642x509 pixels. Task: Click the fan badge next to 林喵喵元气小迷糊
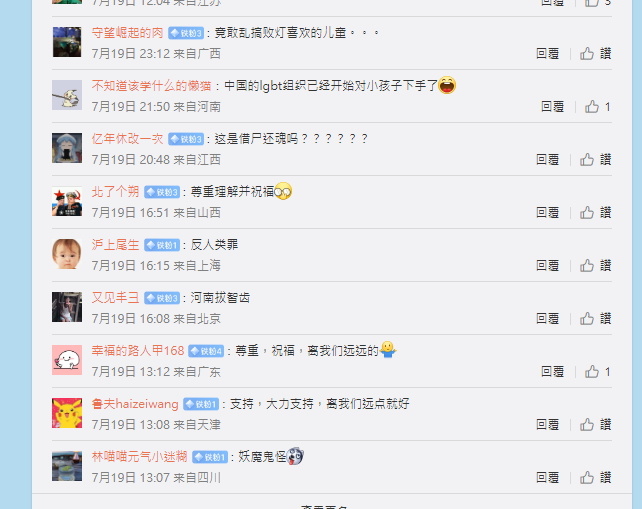[x=210, y=457]
